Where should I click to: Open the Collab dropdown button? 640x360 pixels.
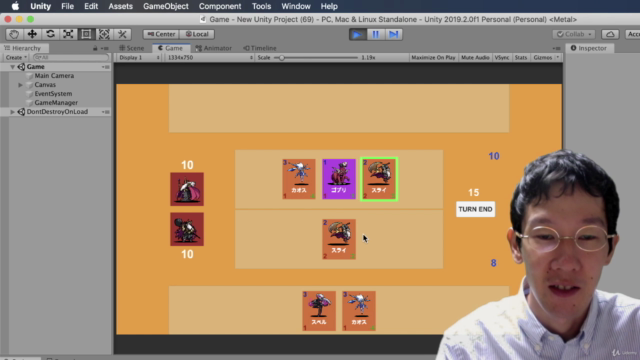pos(574,34)
